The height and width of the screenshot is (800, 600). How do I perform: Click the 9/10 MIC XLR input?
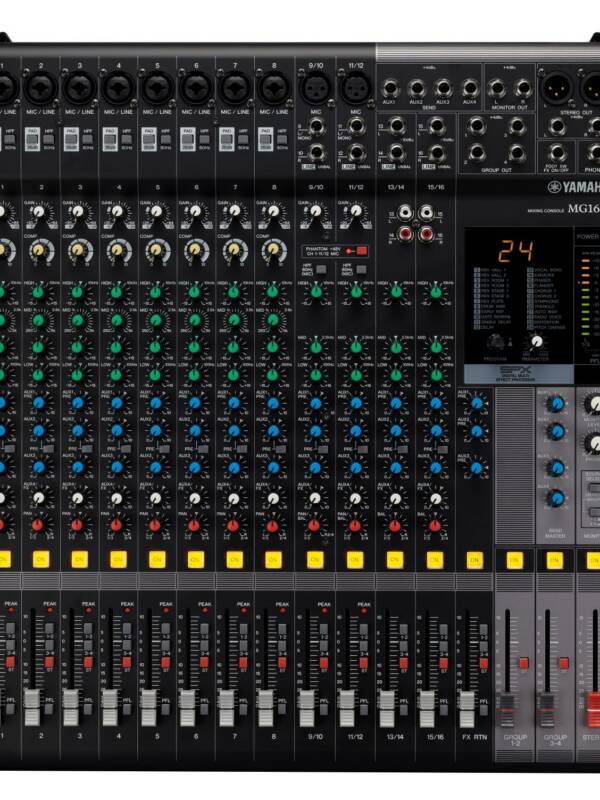click(x=315, y=88)
